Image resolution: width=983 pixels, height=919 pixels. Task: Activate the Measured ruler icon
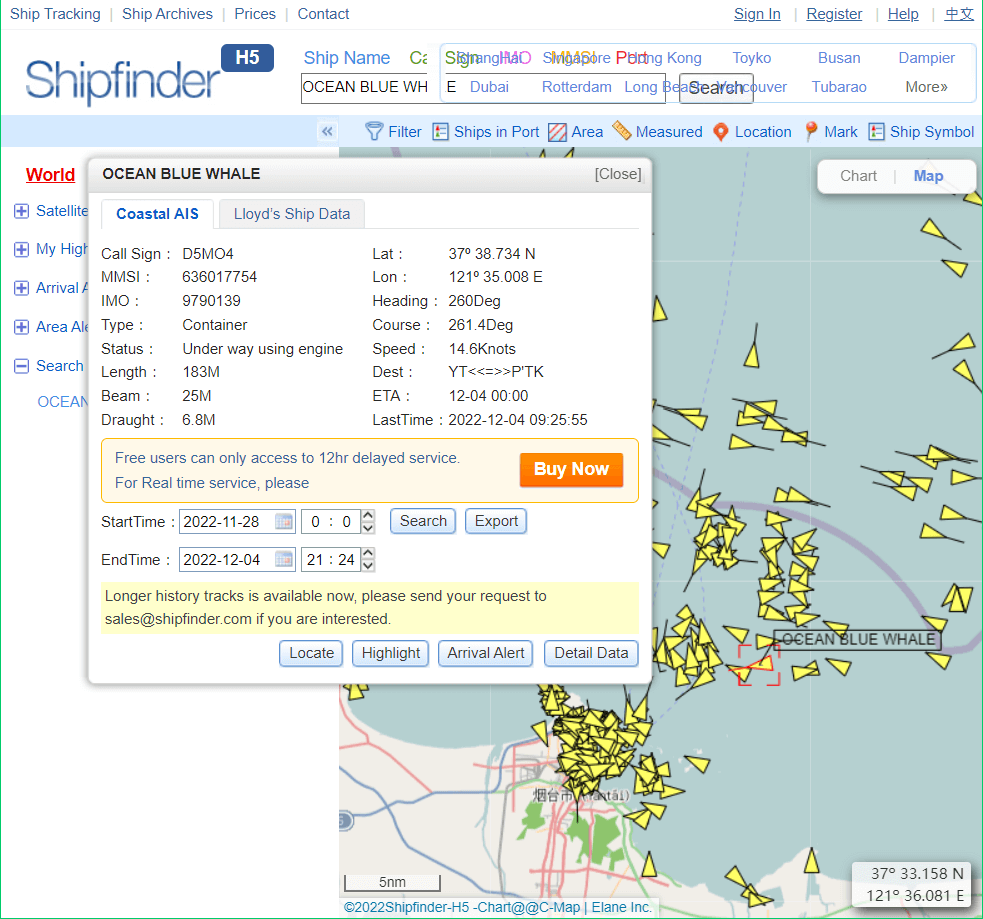621,130
